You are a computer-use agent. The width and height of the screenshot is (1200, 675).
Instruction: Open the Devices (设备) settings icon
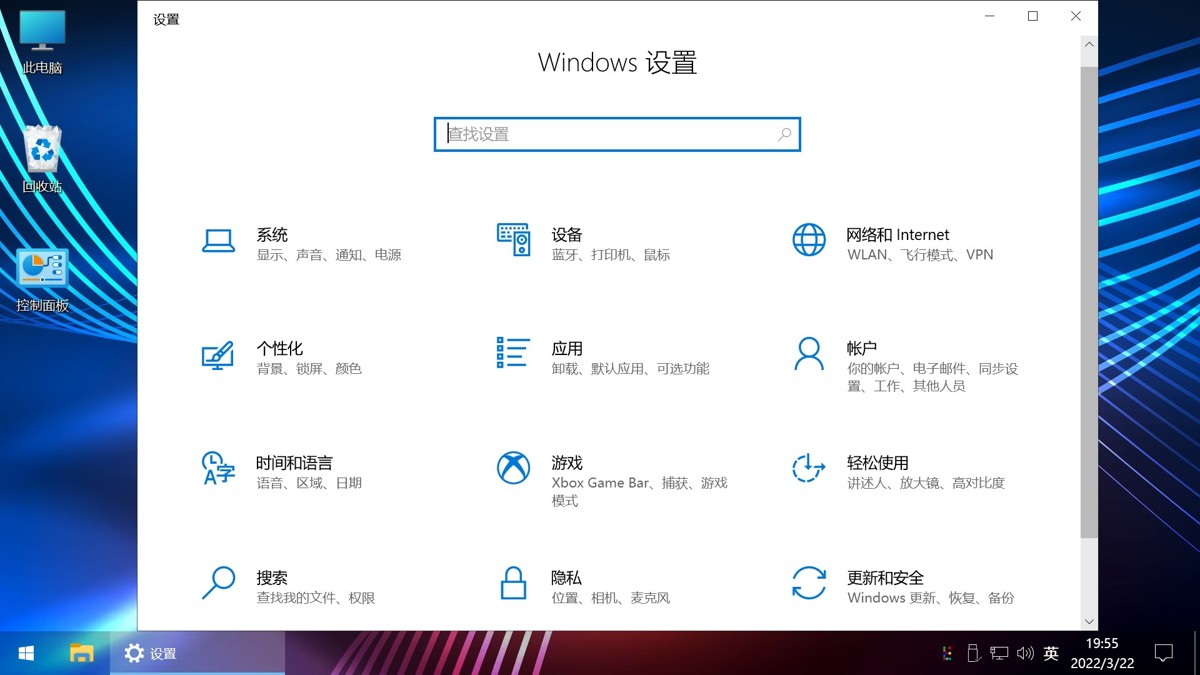coord(513,240)
